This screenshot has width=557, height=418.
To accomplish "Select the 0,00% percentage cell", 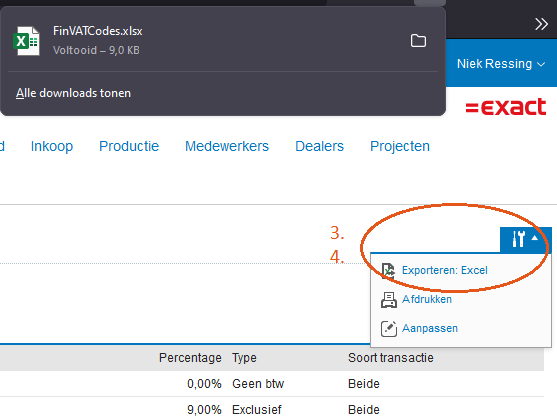I will pos(204,384).
